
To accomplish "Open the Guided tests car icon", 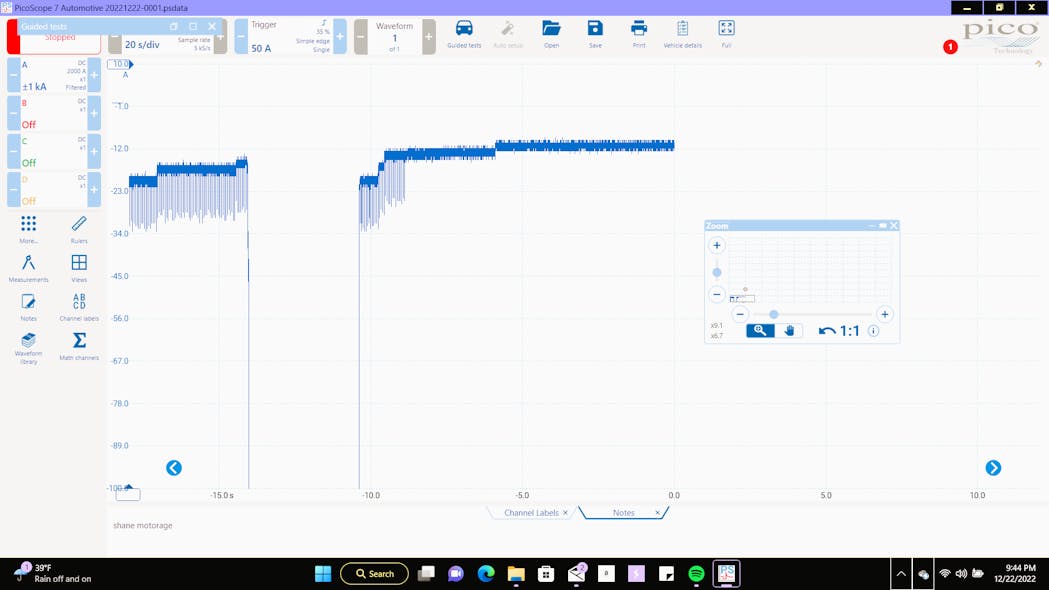I will tap(464, 33).
